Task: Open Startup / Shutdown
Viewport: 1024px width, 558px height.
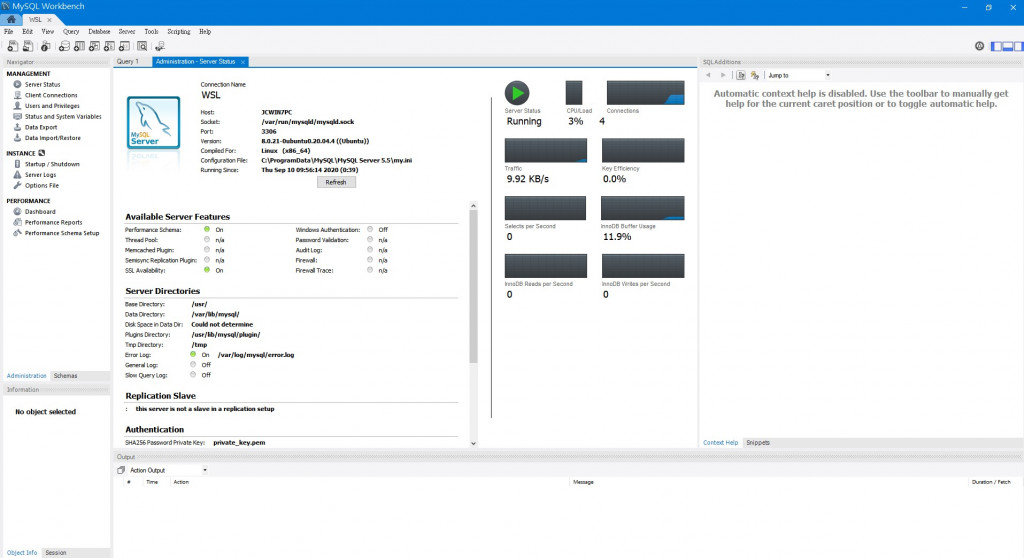Action: coord(52,164)
